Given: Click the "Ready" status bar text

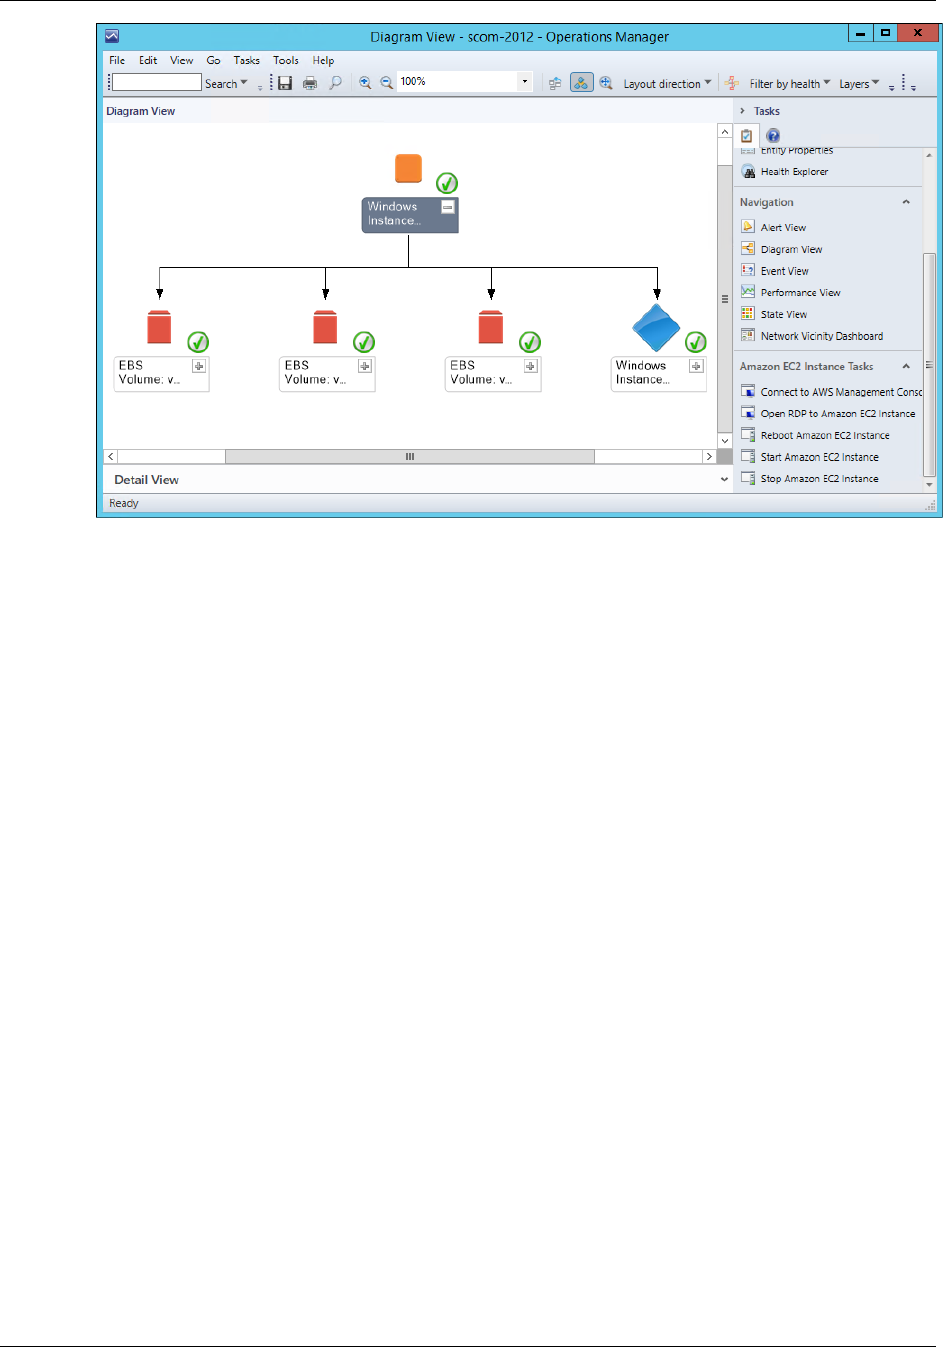Looking at the screenshot, I should click(x=124, y=503).
